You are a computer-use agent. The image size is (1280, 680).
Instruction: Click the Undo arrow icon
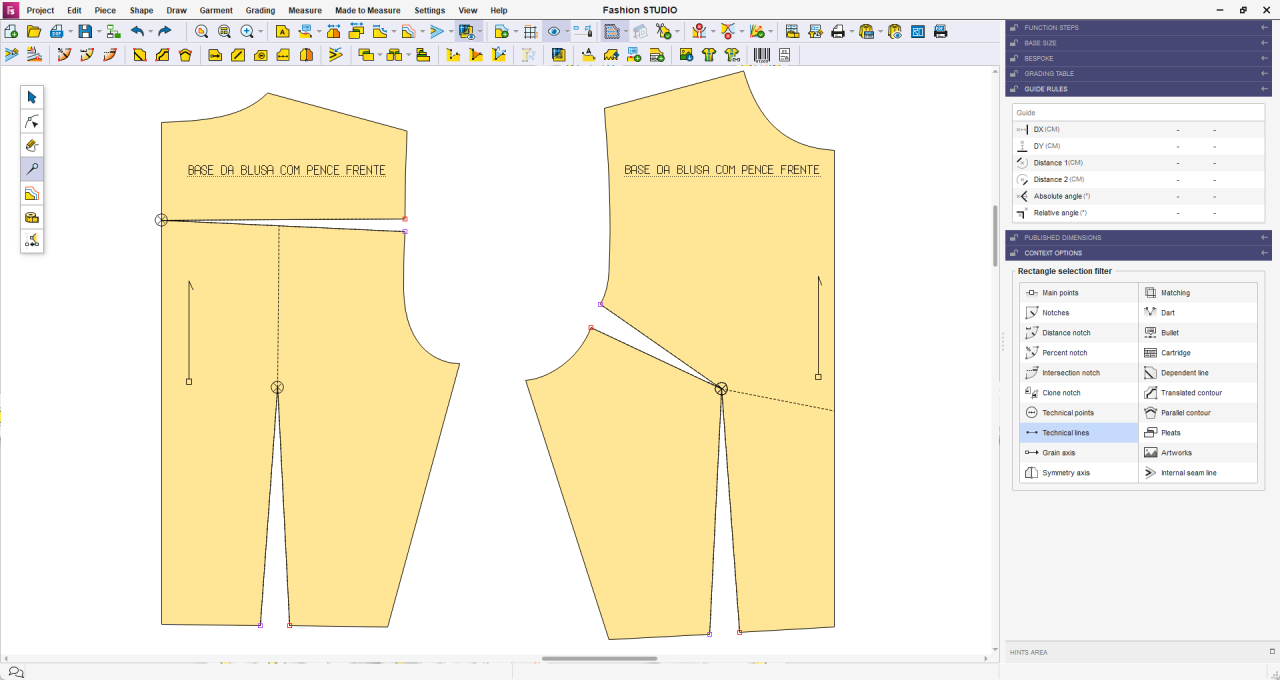(137, 32)
